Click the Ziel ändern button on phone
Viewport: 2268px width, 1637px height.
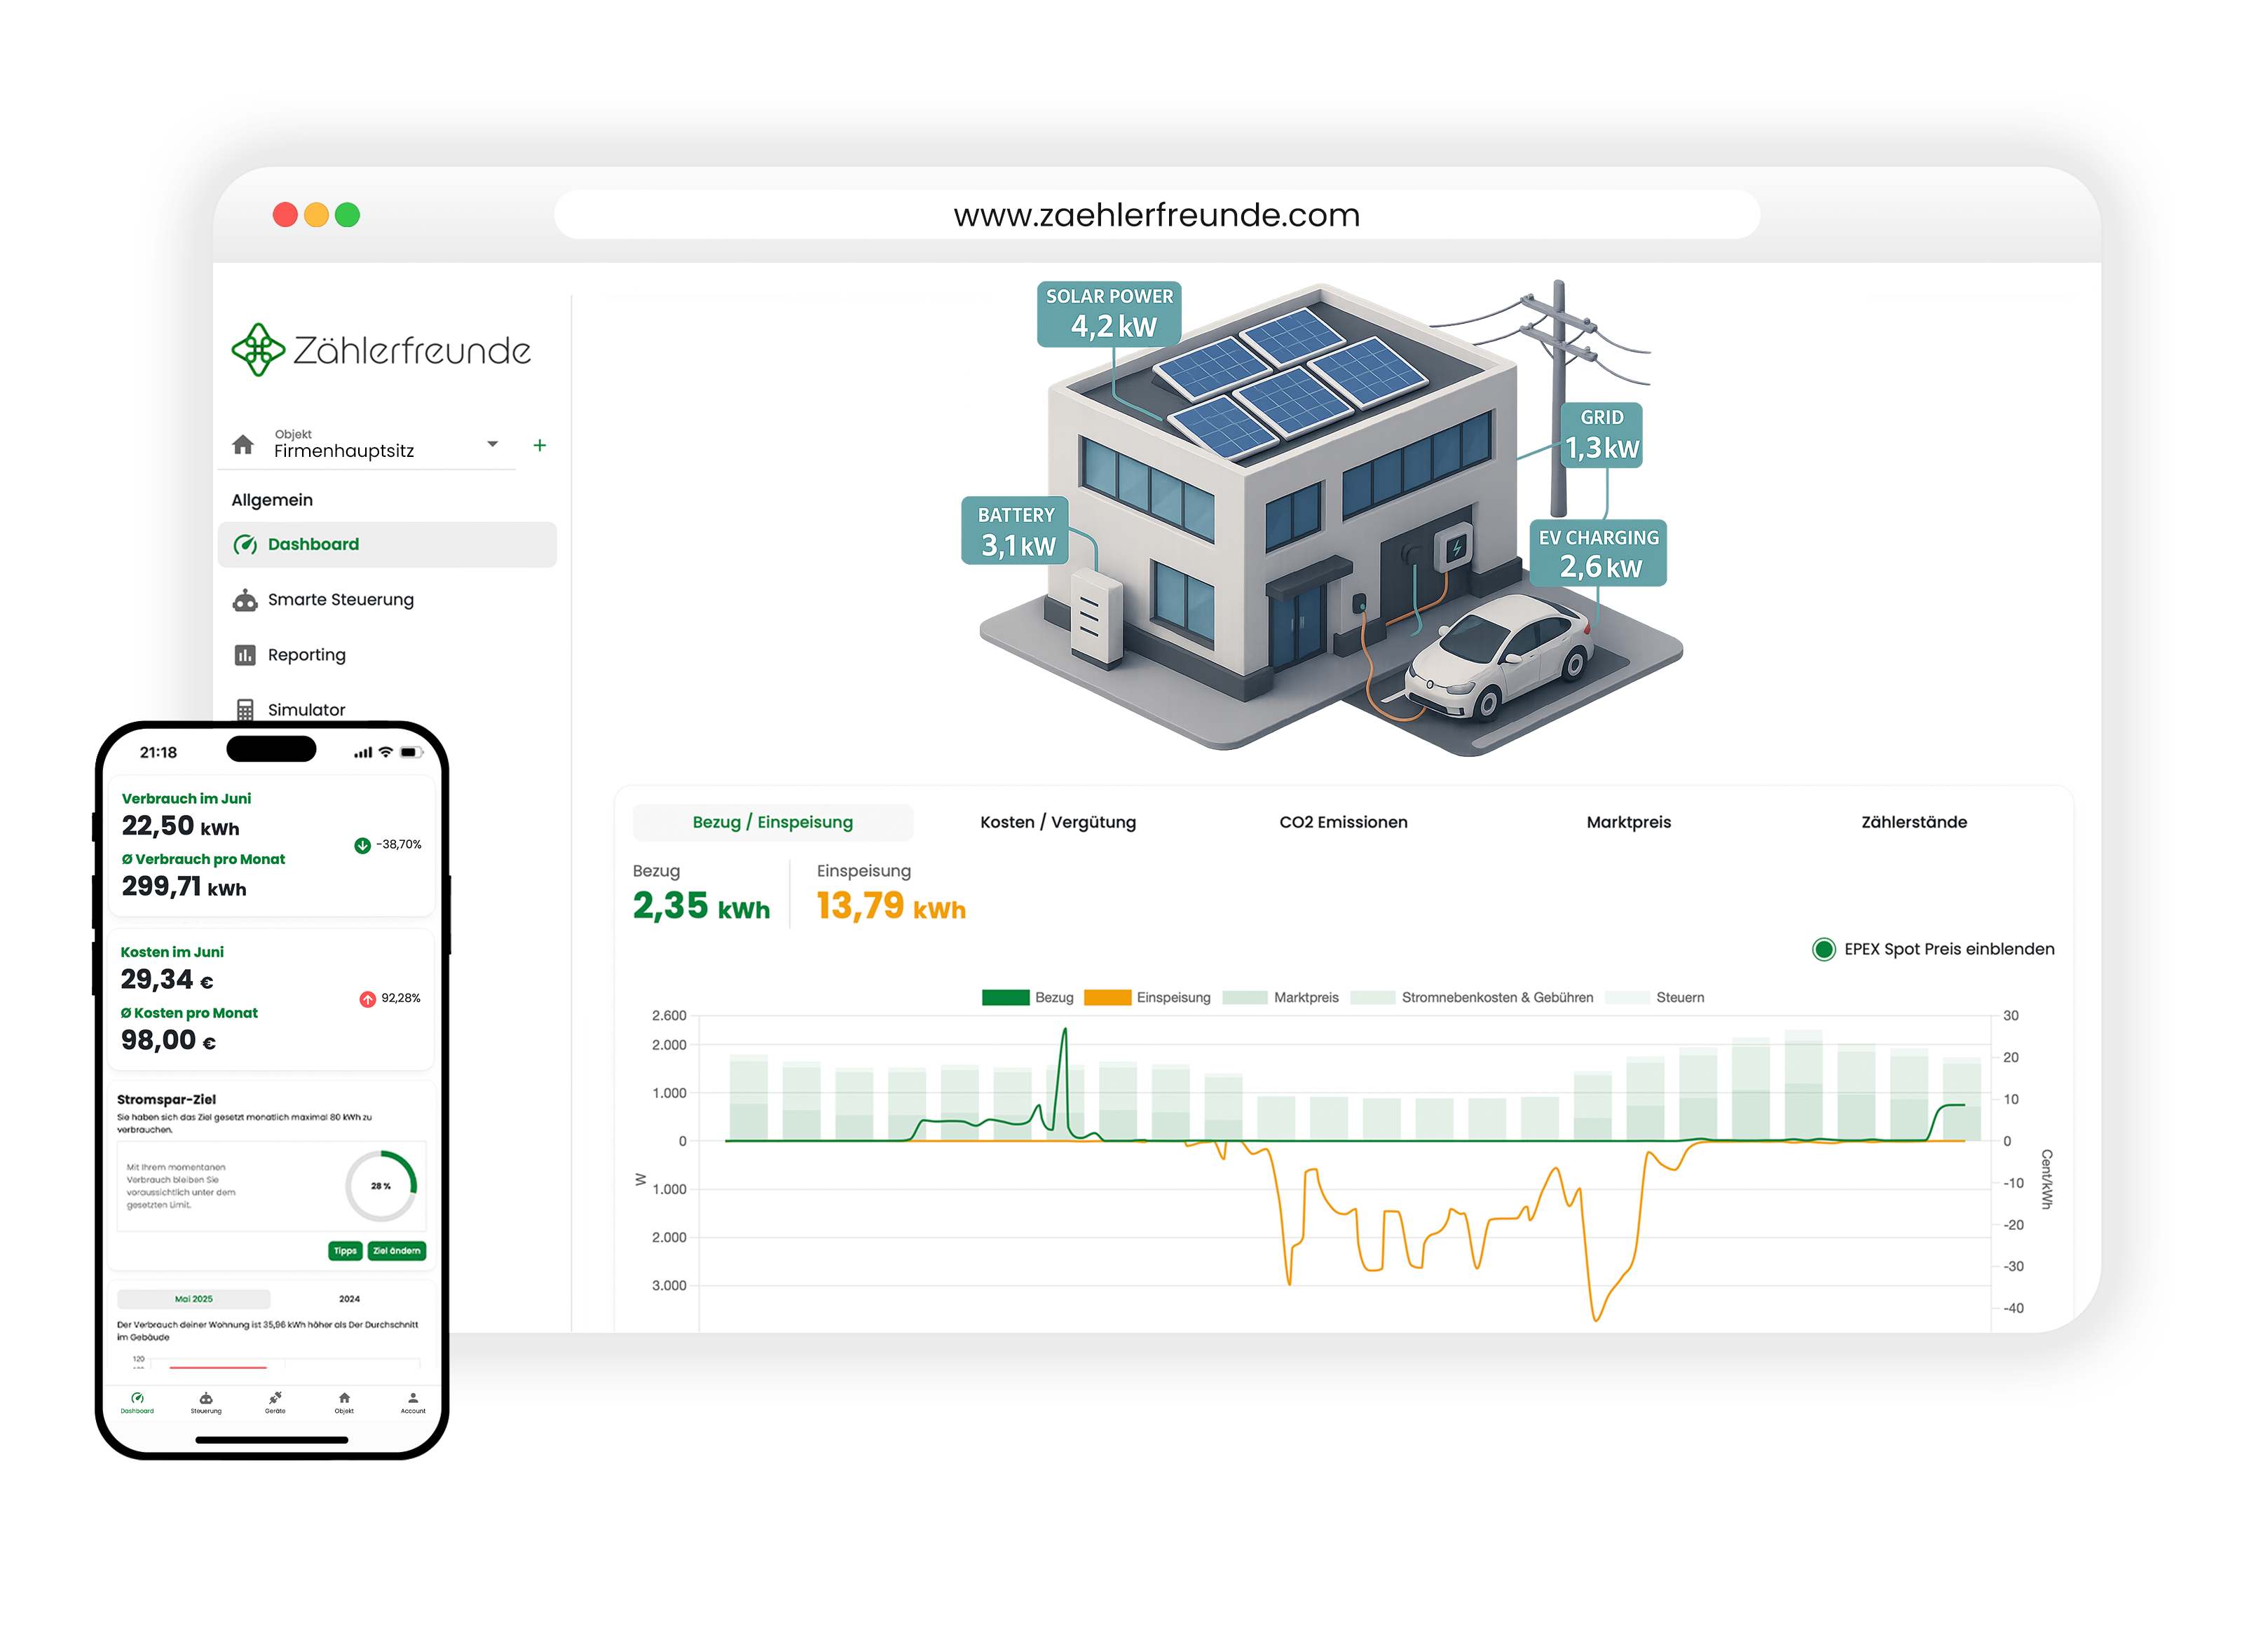tap(397, 1251)
